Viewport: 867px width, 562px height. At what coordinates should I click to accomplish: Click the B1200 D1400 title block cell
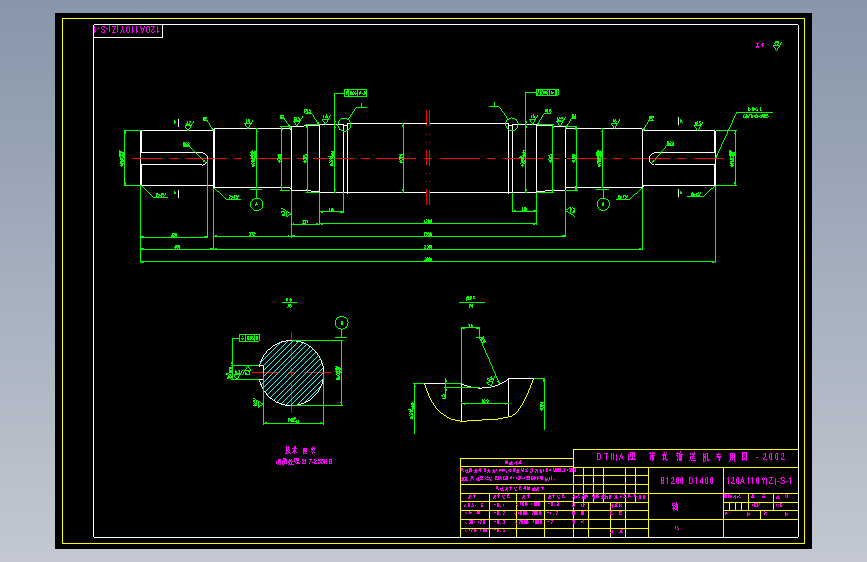[687, 481]
